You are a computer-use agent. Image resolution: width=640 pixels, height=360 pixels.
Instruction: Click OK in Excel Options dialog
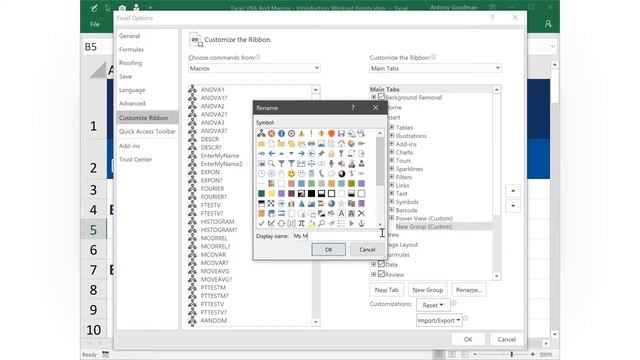point(468,339)
